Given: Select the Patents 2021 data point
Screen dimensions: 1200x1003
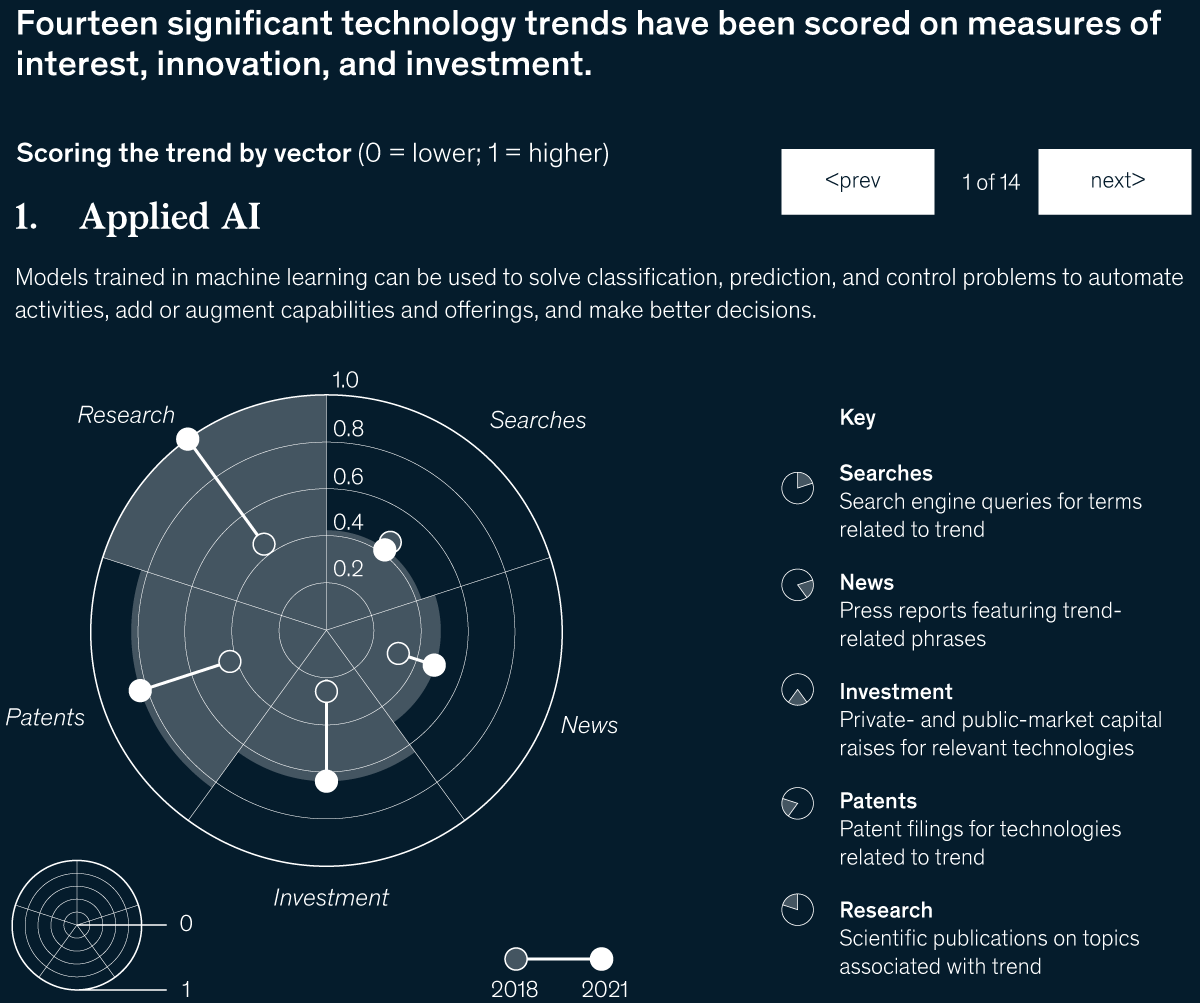Looking at the screenshot, I should coord(140,690).
